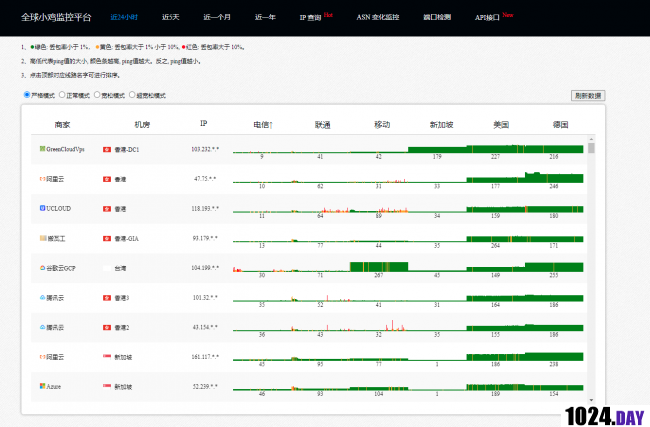Screen dimensions: 650x427
Task: Click IP cell 47.75.*.*
Action: [x=205, y=179]
